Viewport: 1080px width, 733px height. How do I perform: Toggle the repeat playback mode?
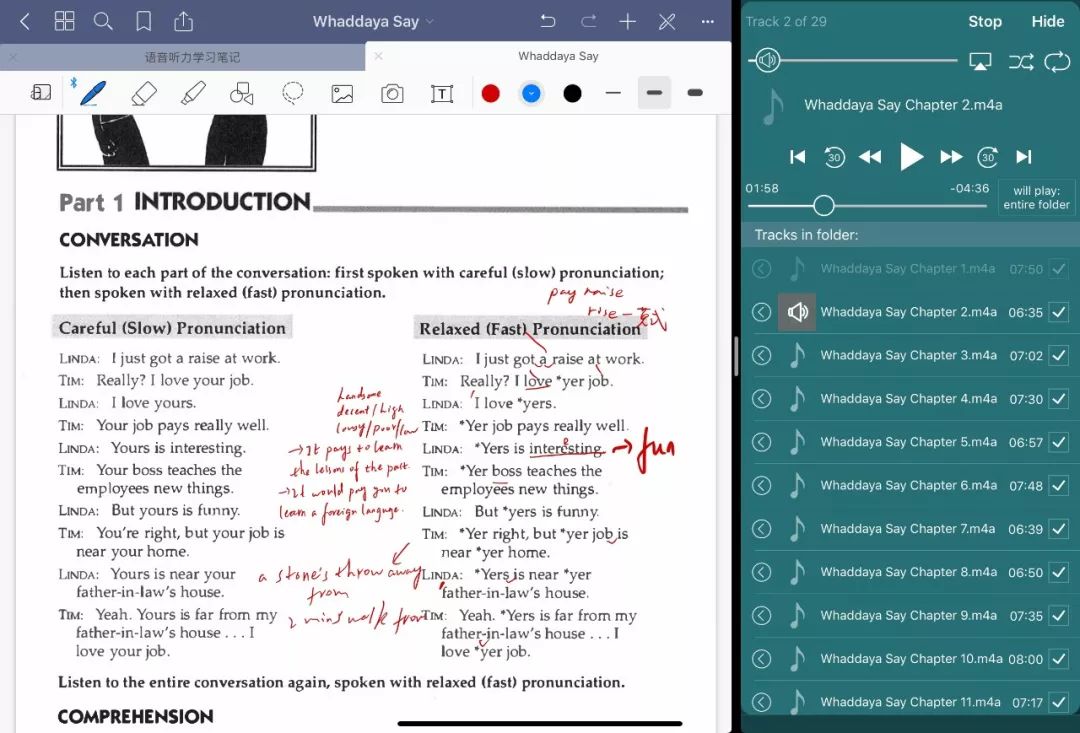coord(1056,62)
